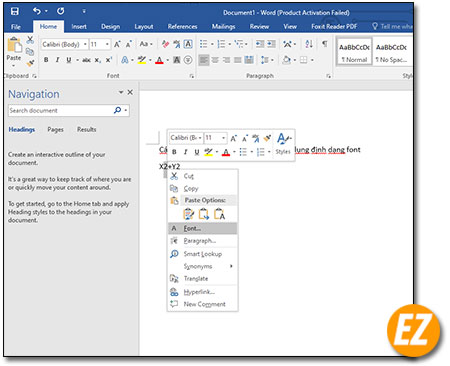Click the Justify alignment icon
Screen dimensions: 450x366
pos(238,60)
